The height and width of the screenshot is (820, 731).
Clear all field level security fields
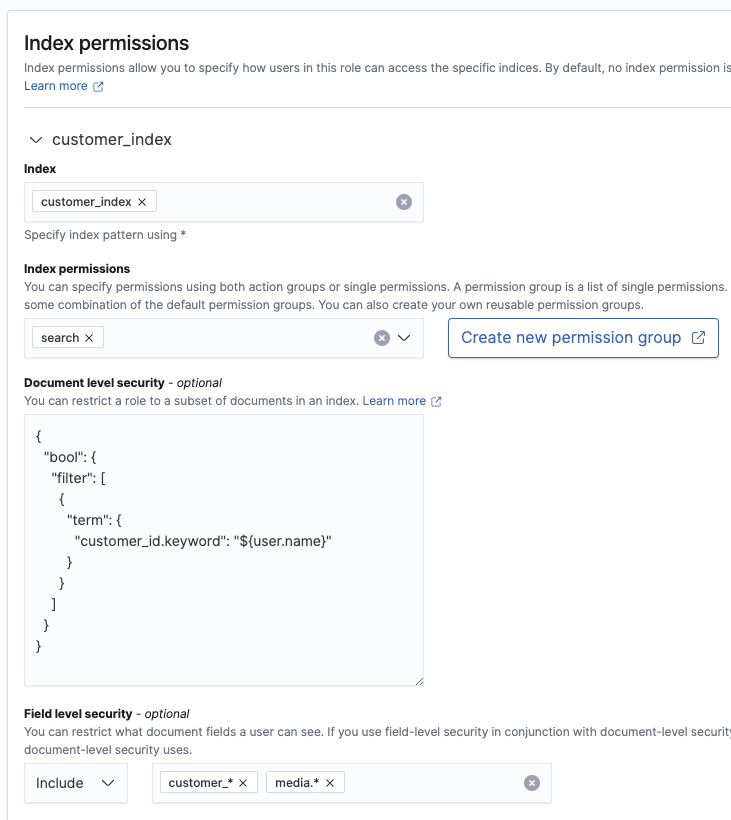click(x=532, y=783)
